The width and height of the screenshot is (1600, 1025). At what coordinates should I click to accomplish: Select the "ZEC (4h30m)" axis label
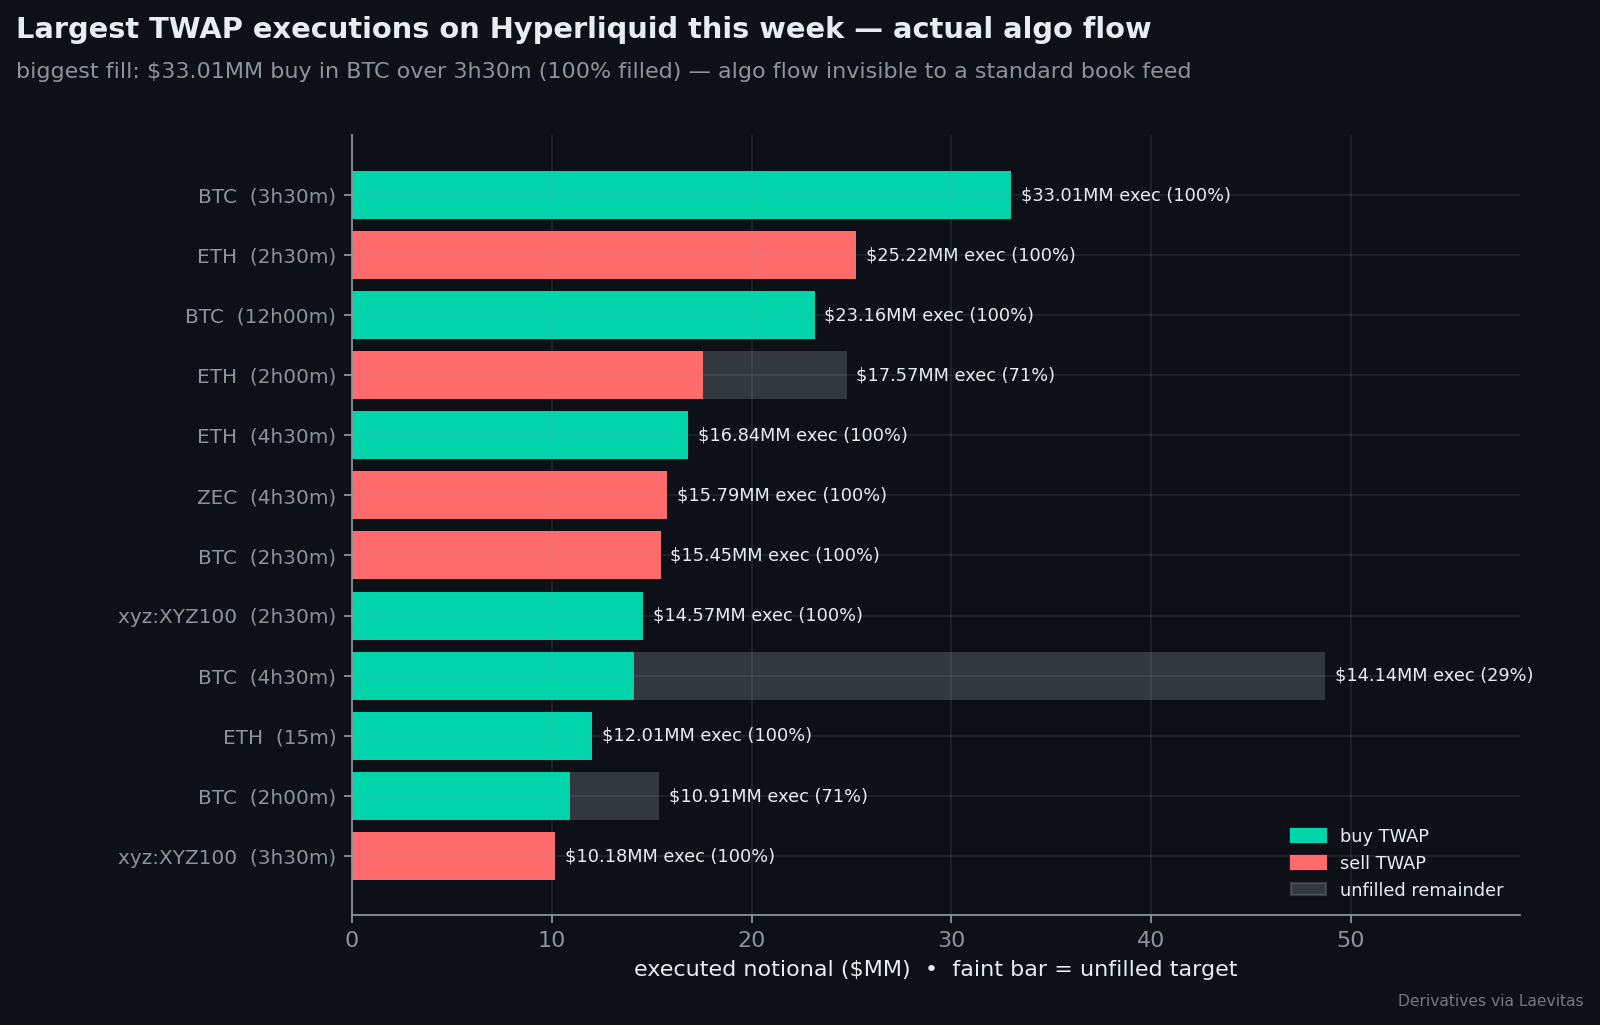266,496
